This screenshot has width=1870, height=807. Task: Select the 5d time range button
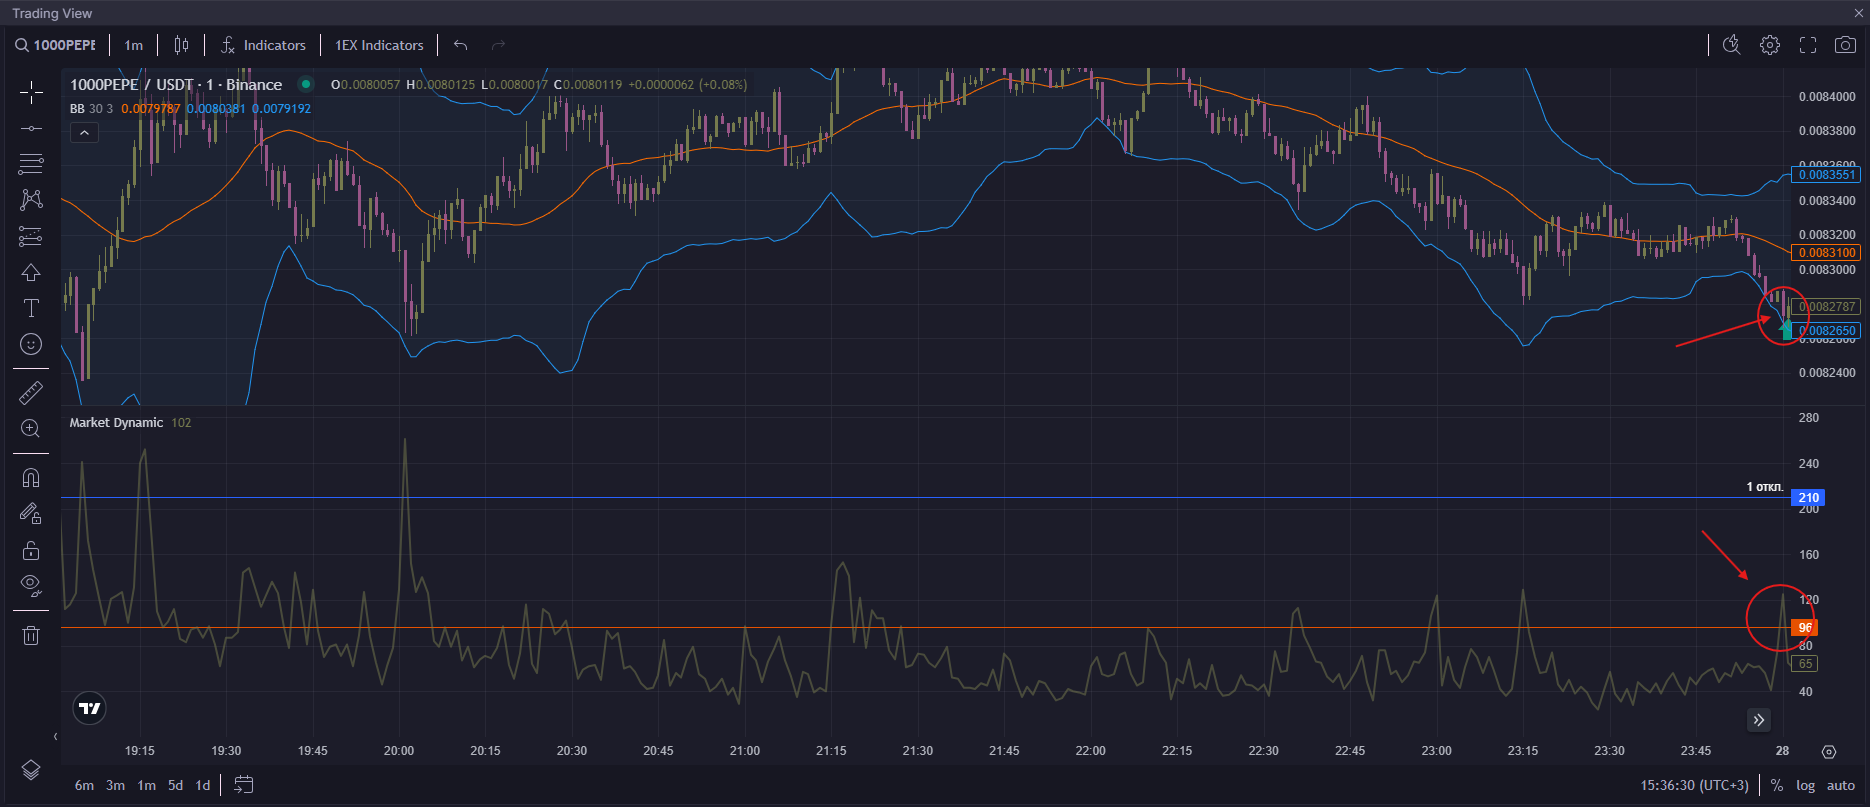point(175,785)
